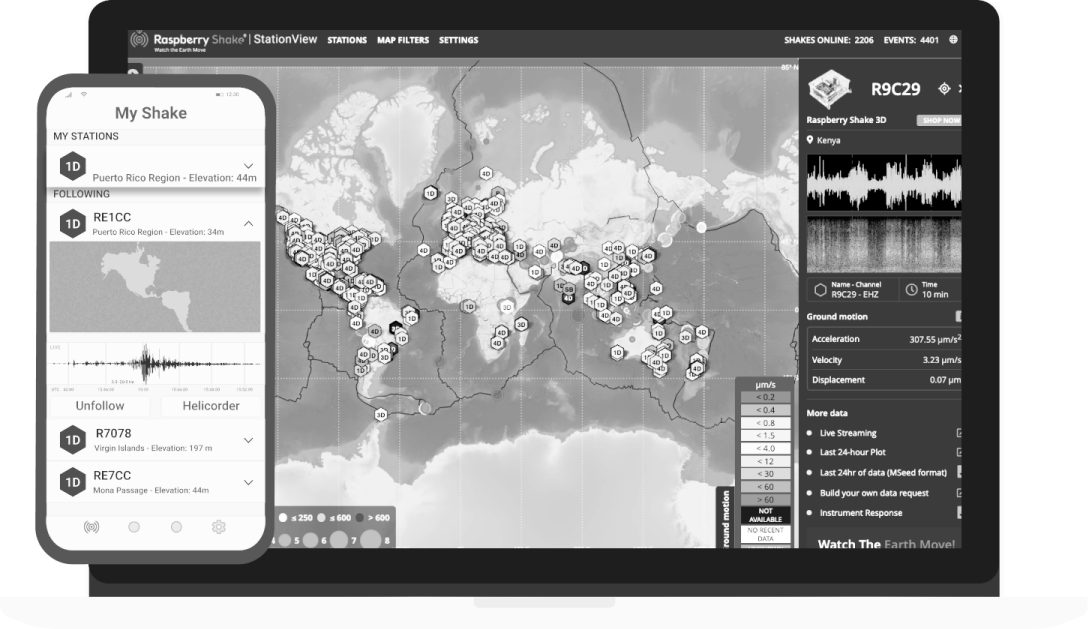Click the > 600 depth circle in legend
1088x629 pixels.
coord(359,517)
